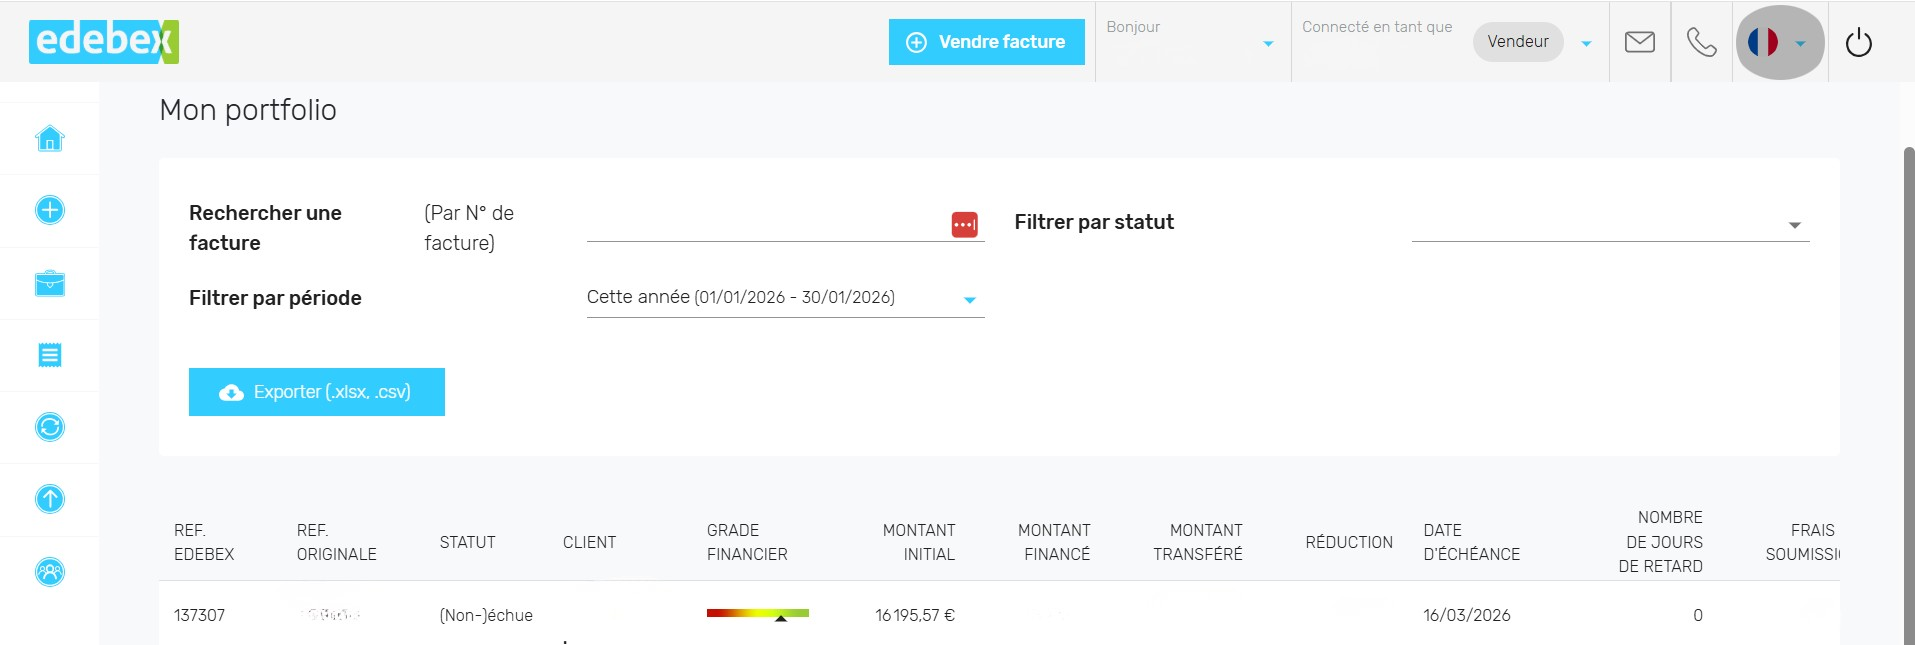Screen dimensions: 1915x645
Task: Log out with the power icon
Action: [x=1858, y=43]
